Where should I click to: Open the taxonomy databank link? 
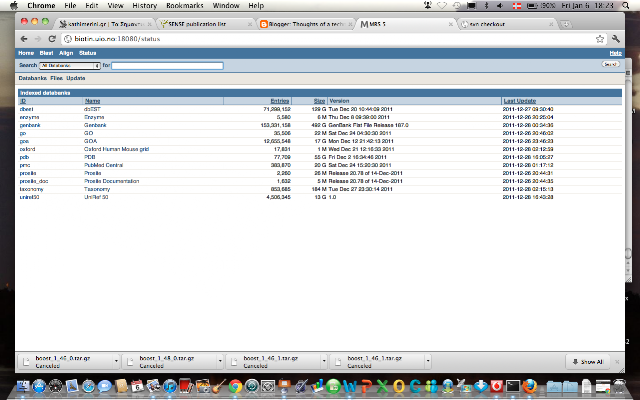click(31, 189)
